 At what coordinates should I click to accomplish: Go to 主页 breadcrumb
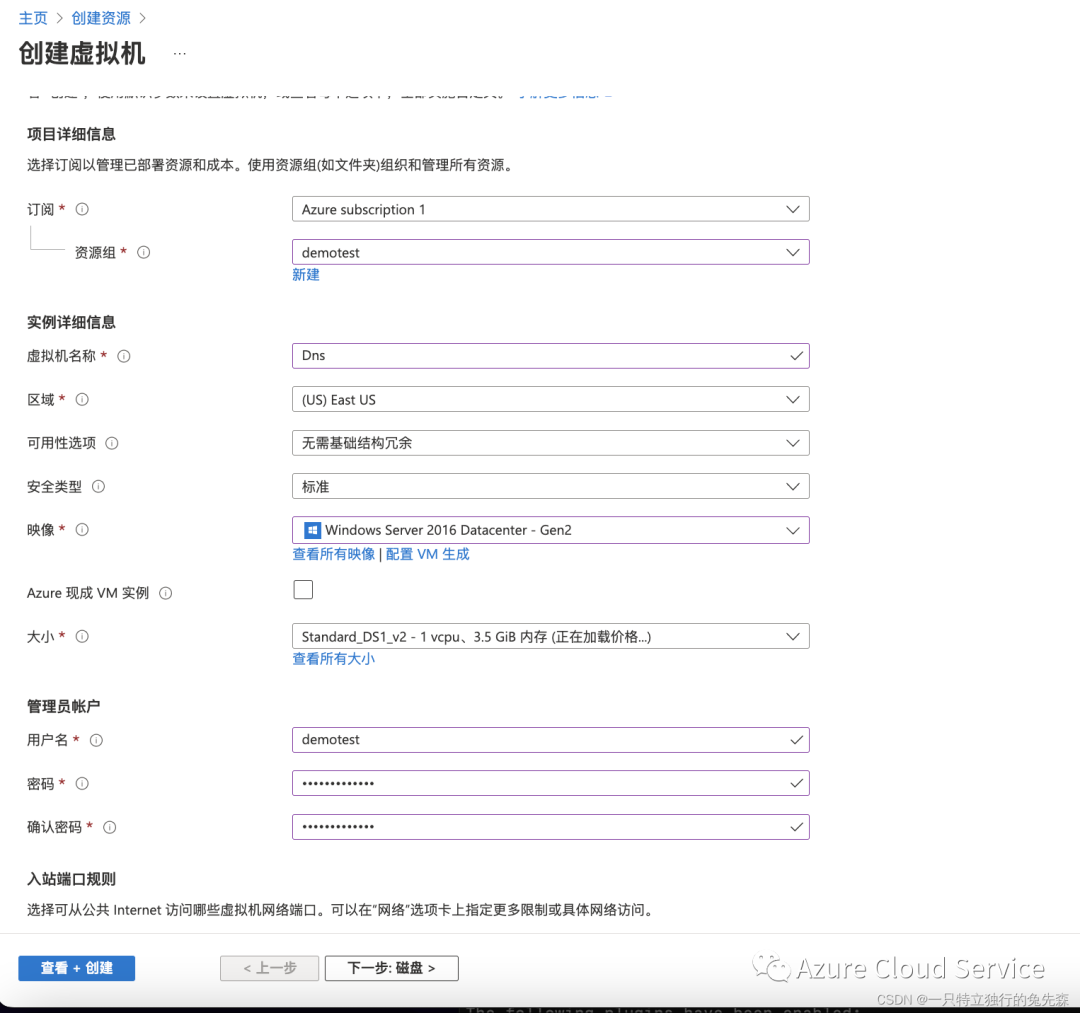[33, 18]
